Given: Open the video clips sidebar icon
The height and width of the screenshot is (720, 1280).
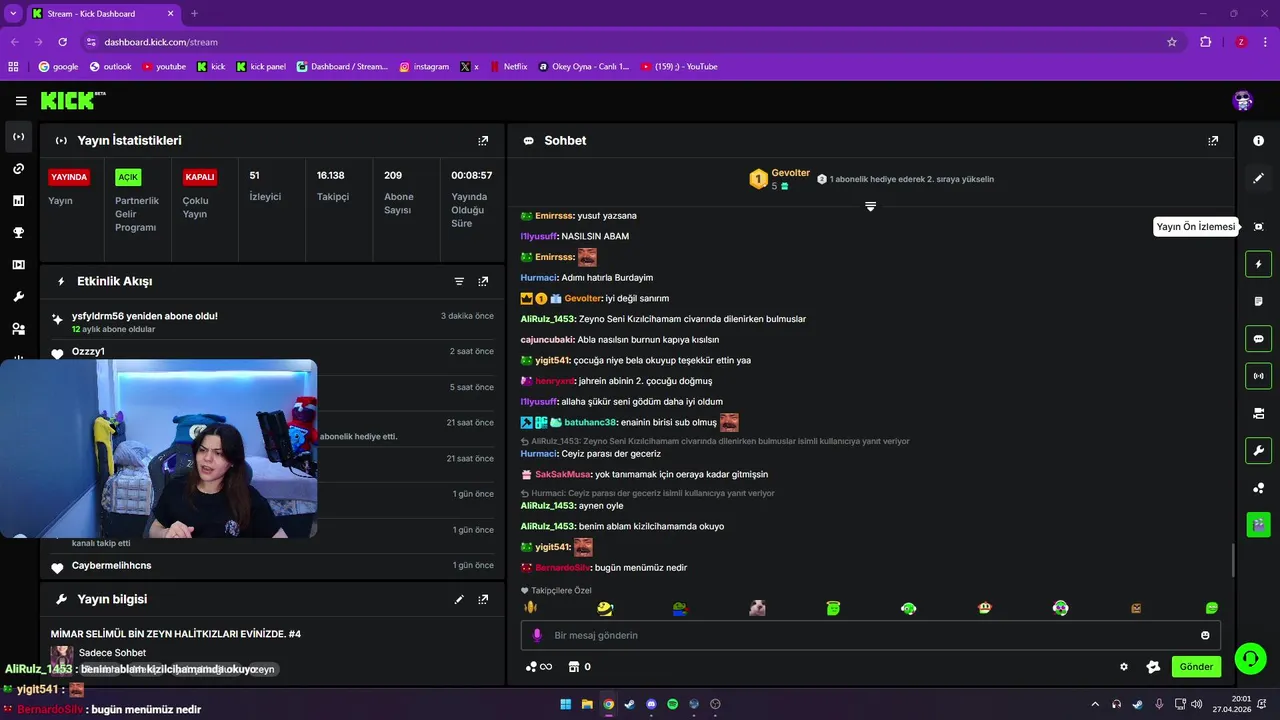Looking at the screenshot, I should click(18, 265).
